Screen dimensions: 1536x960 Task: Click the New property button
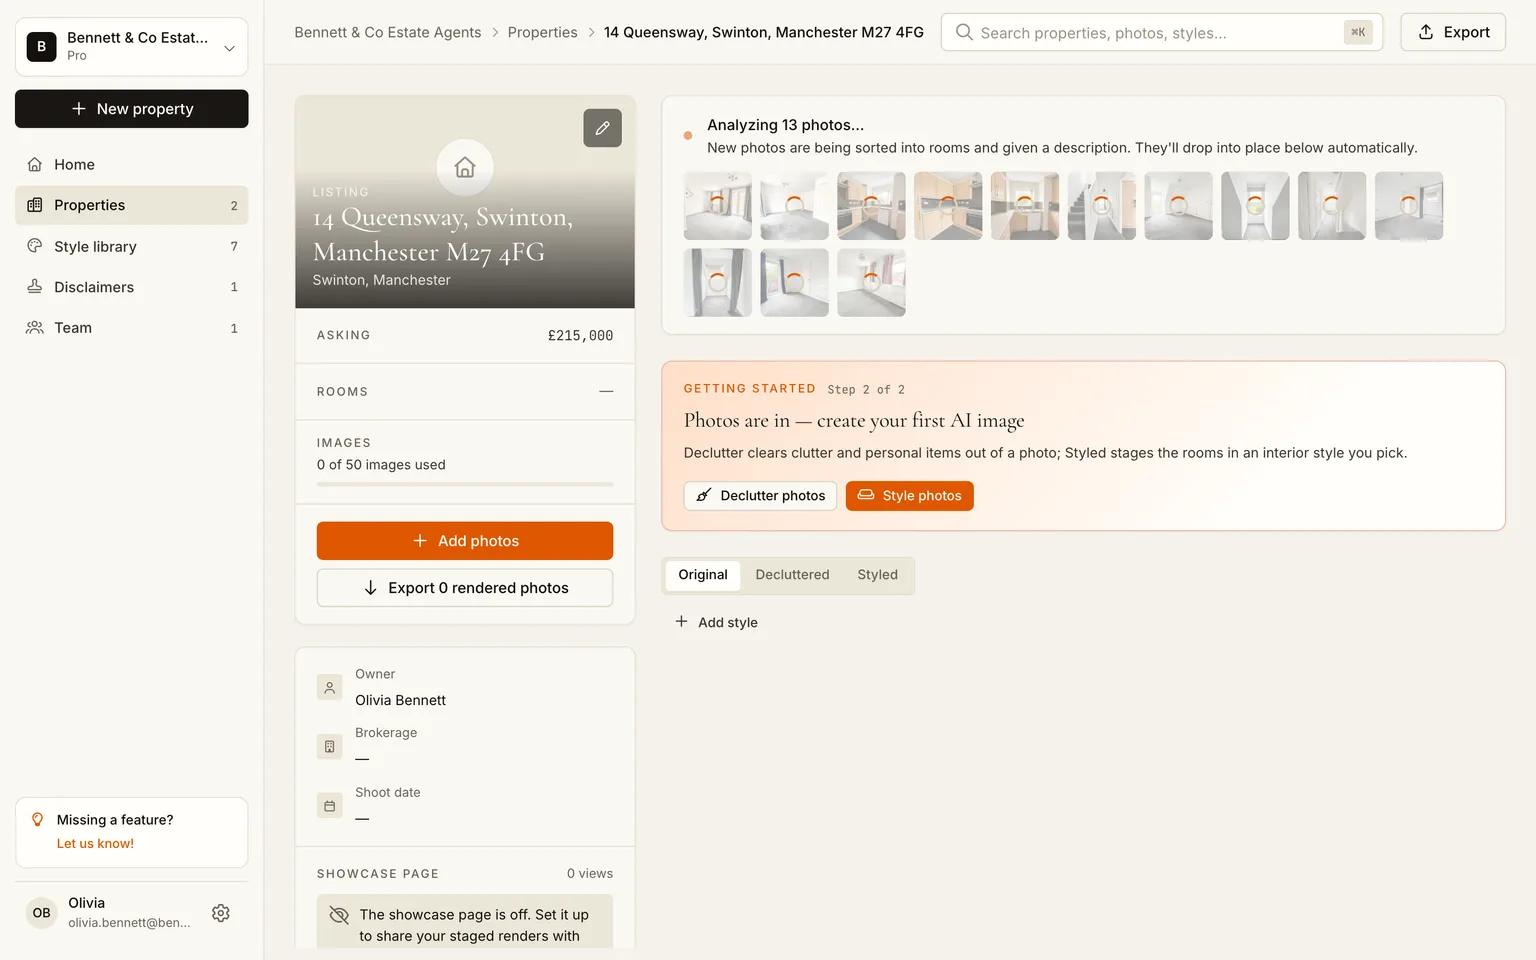pyautogui.click(x=131, y=109)
